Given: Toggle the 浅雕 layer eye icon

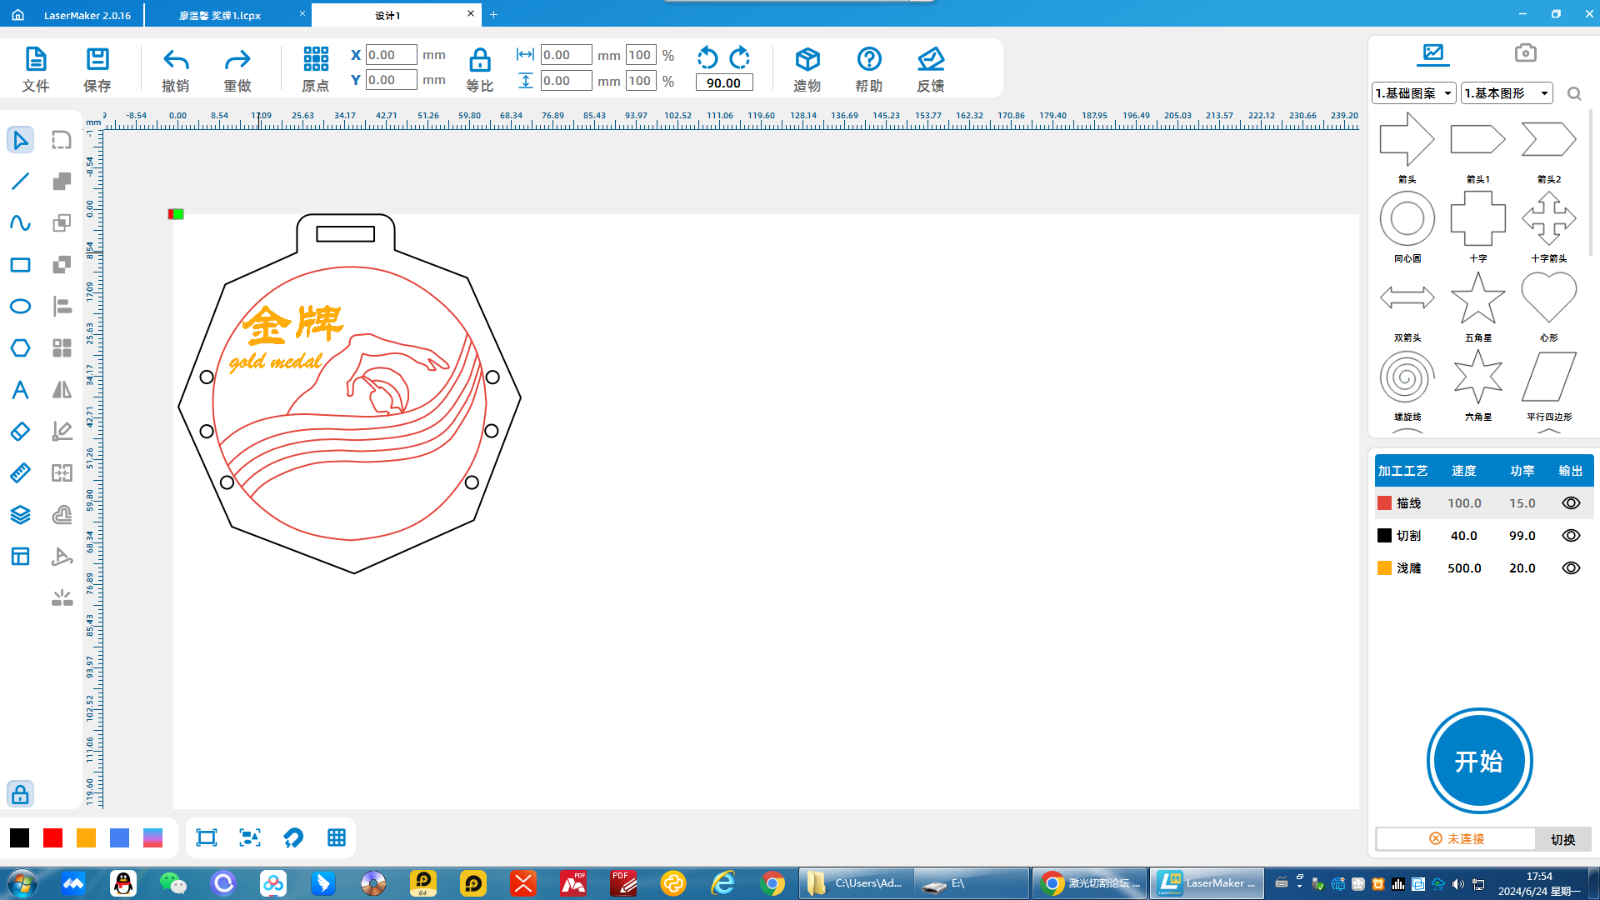Looking at the screenshot, I should [1571, 568].
